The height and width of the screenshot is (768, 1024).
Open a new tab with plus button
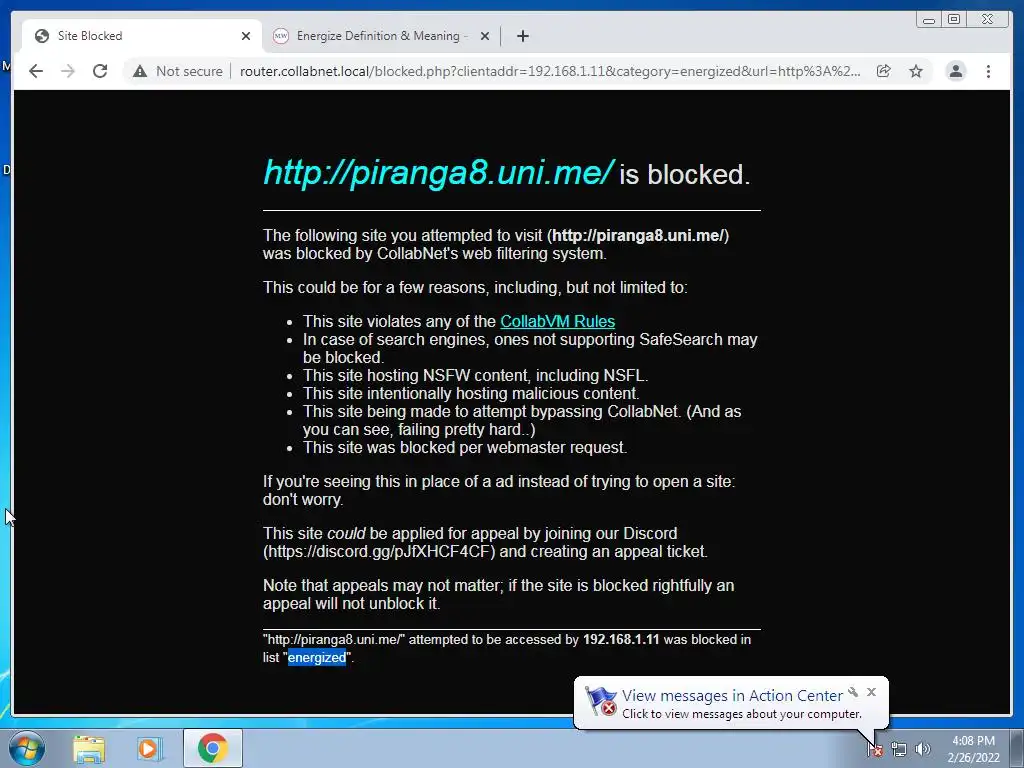tap(522, 36)
